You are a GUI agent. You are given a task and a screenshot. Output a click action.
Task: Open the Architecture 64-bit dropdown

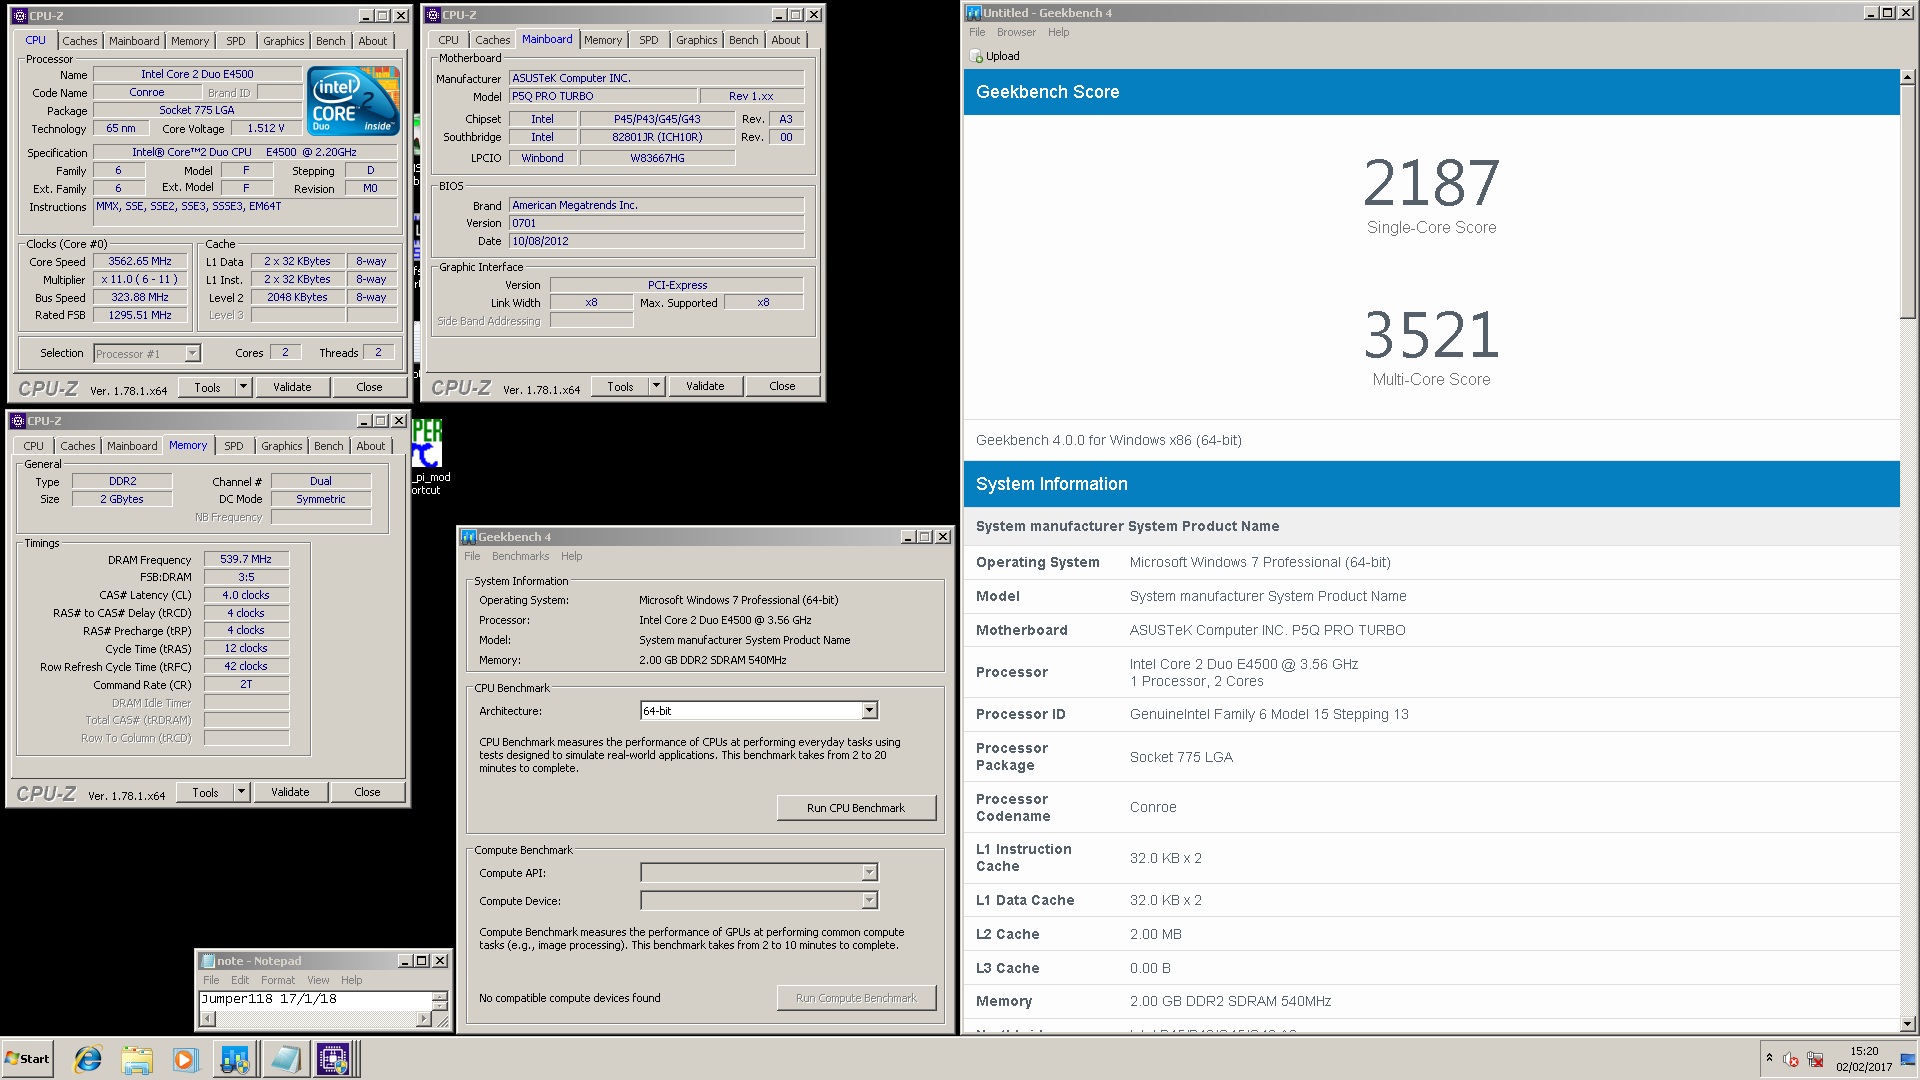pos(869,711)
